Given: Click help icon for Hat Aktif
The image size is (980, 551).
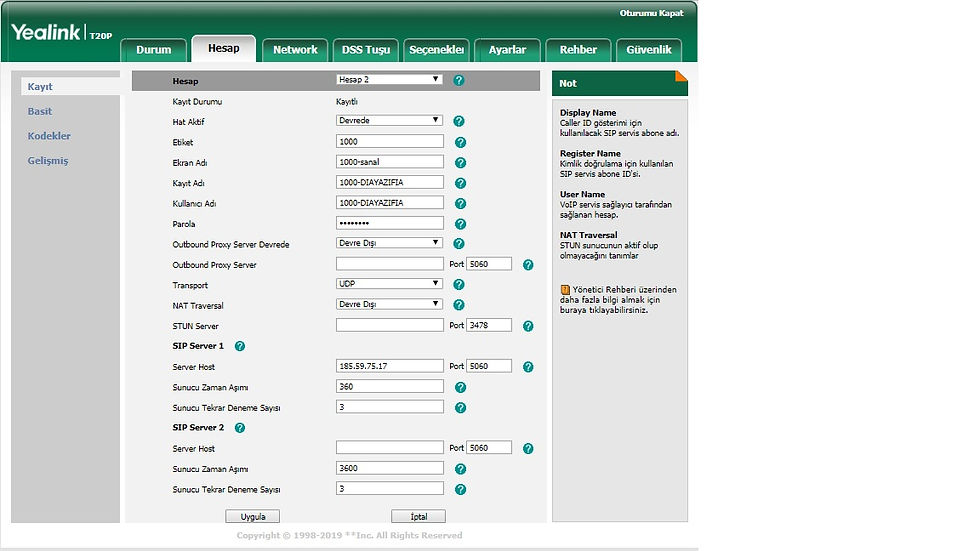Looking at the screenshot, I should point(459,121).
